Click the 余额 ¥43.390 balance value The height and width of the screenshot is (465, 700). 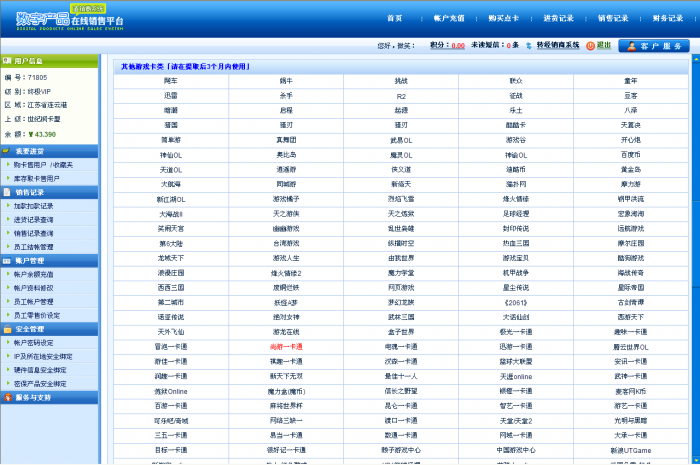coord(42,134)
